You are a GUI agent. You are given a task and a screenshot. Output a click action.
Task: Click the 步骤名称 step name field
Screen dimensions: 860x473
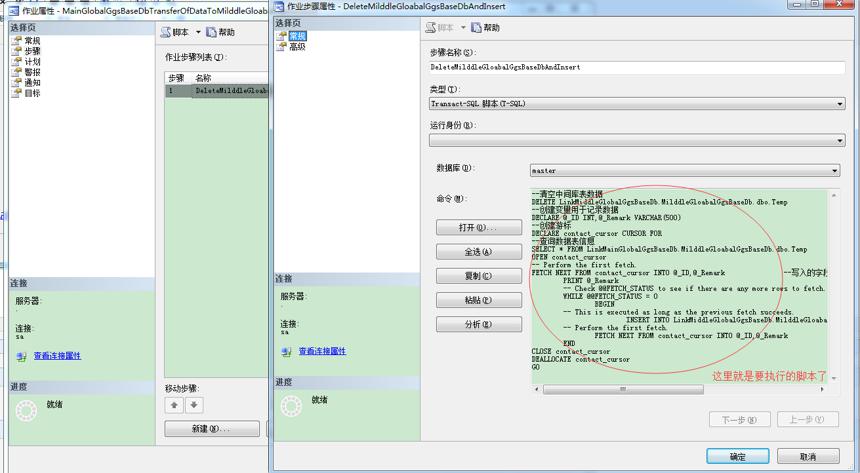(636, 67)
